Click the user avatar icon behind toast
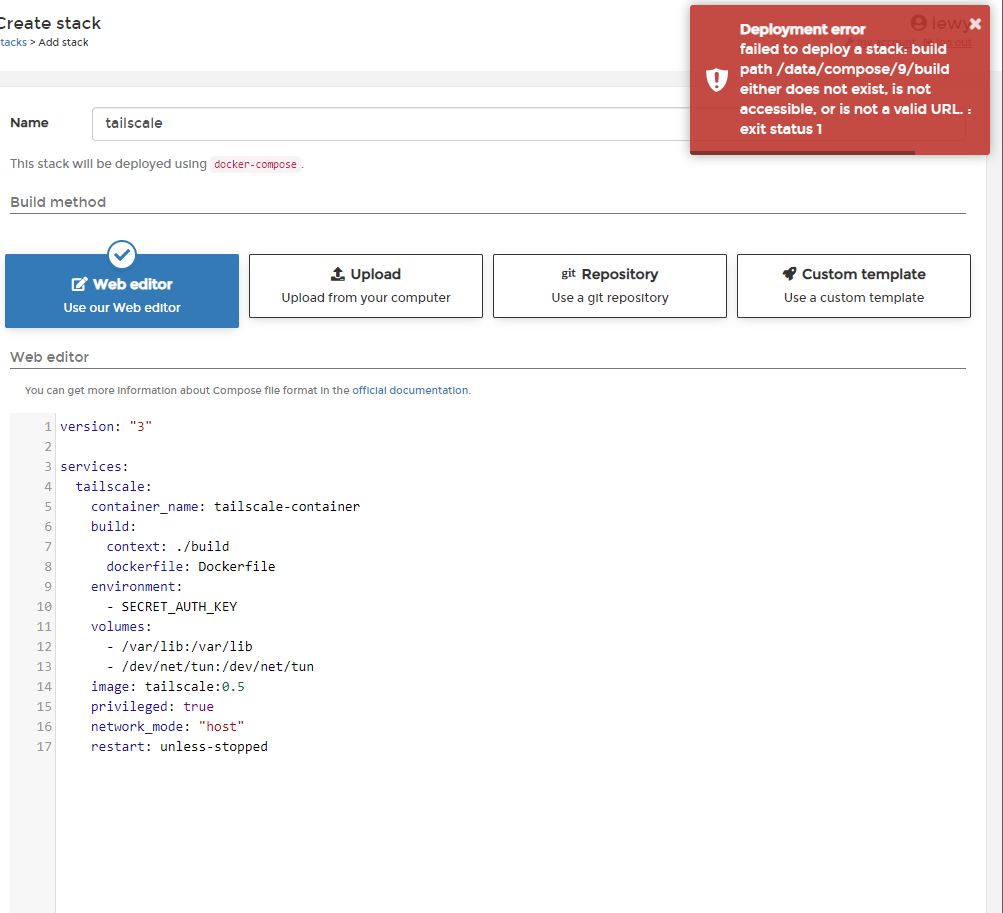The width and height of the screenshot is (1003, 913). (919, 23)
